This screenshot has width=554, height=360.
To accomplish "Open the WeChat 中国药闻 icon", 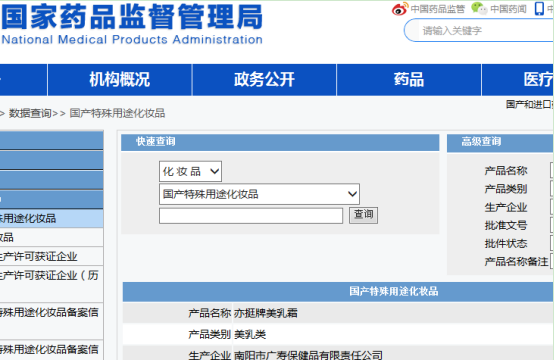I will point(479,8).
